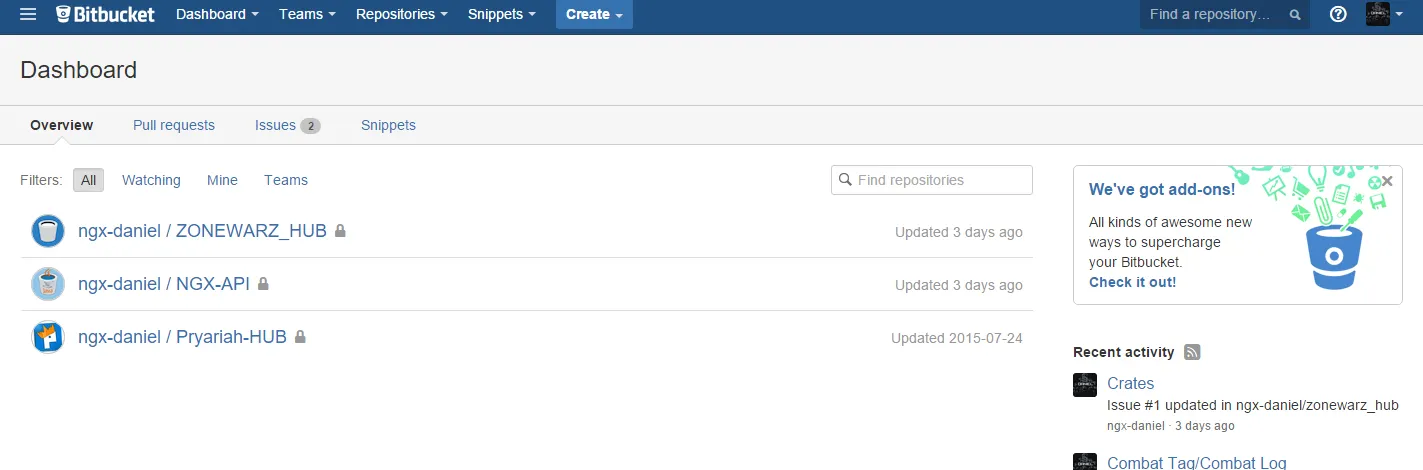Click the ZONEWARZ_HUB repository avatar
1423x470 pixels.
(48, 231)
